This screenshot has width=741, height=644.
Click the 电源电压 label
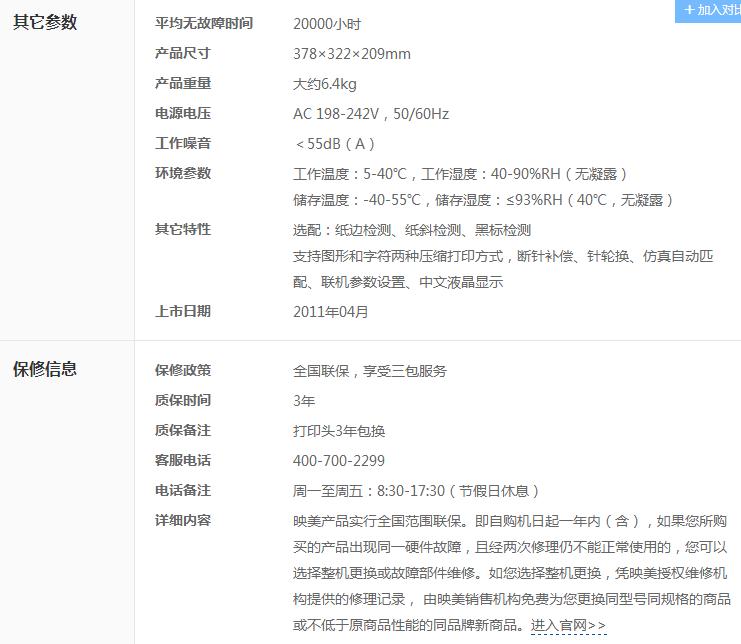pyautogui.click(x=183, y=113)
